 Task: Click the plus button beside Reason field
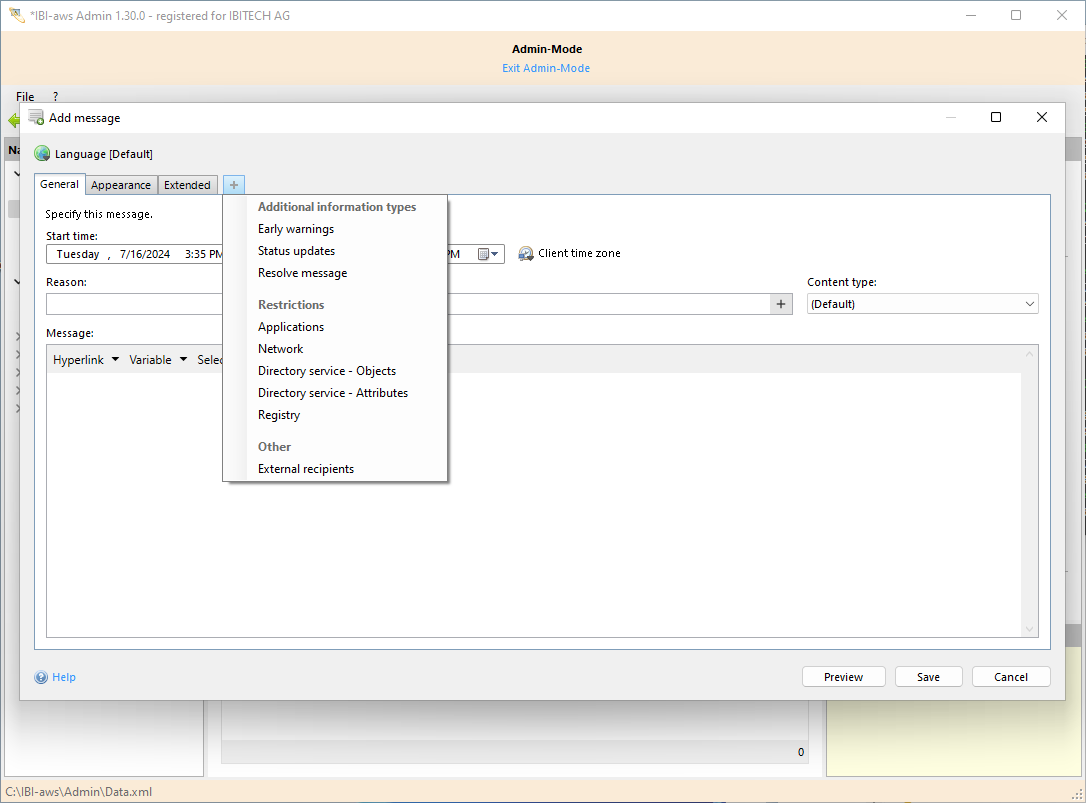point(782,304)
